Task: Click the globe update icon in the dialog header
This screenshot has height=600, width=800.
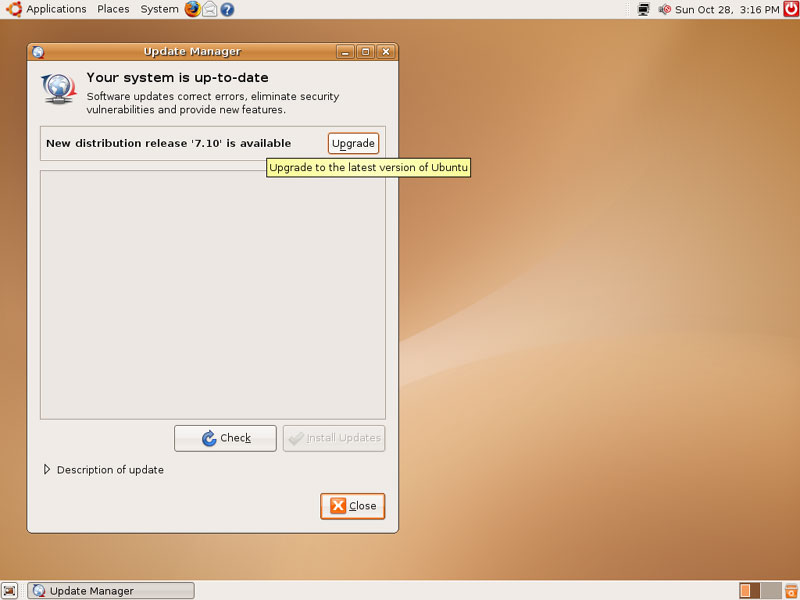Action: pyautogui.click(x=59, y=89)
